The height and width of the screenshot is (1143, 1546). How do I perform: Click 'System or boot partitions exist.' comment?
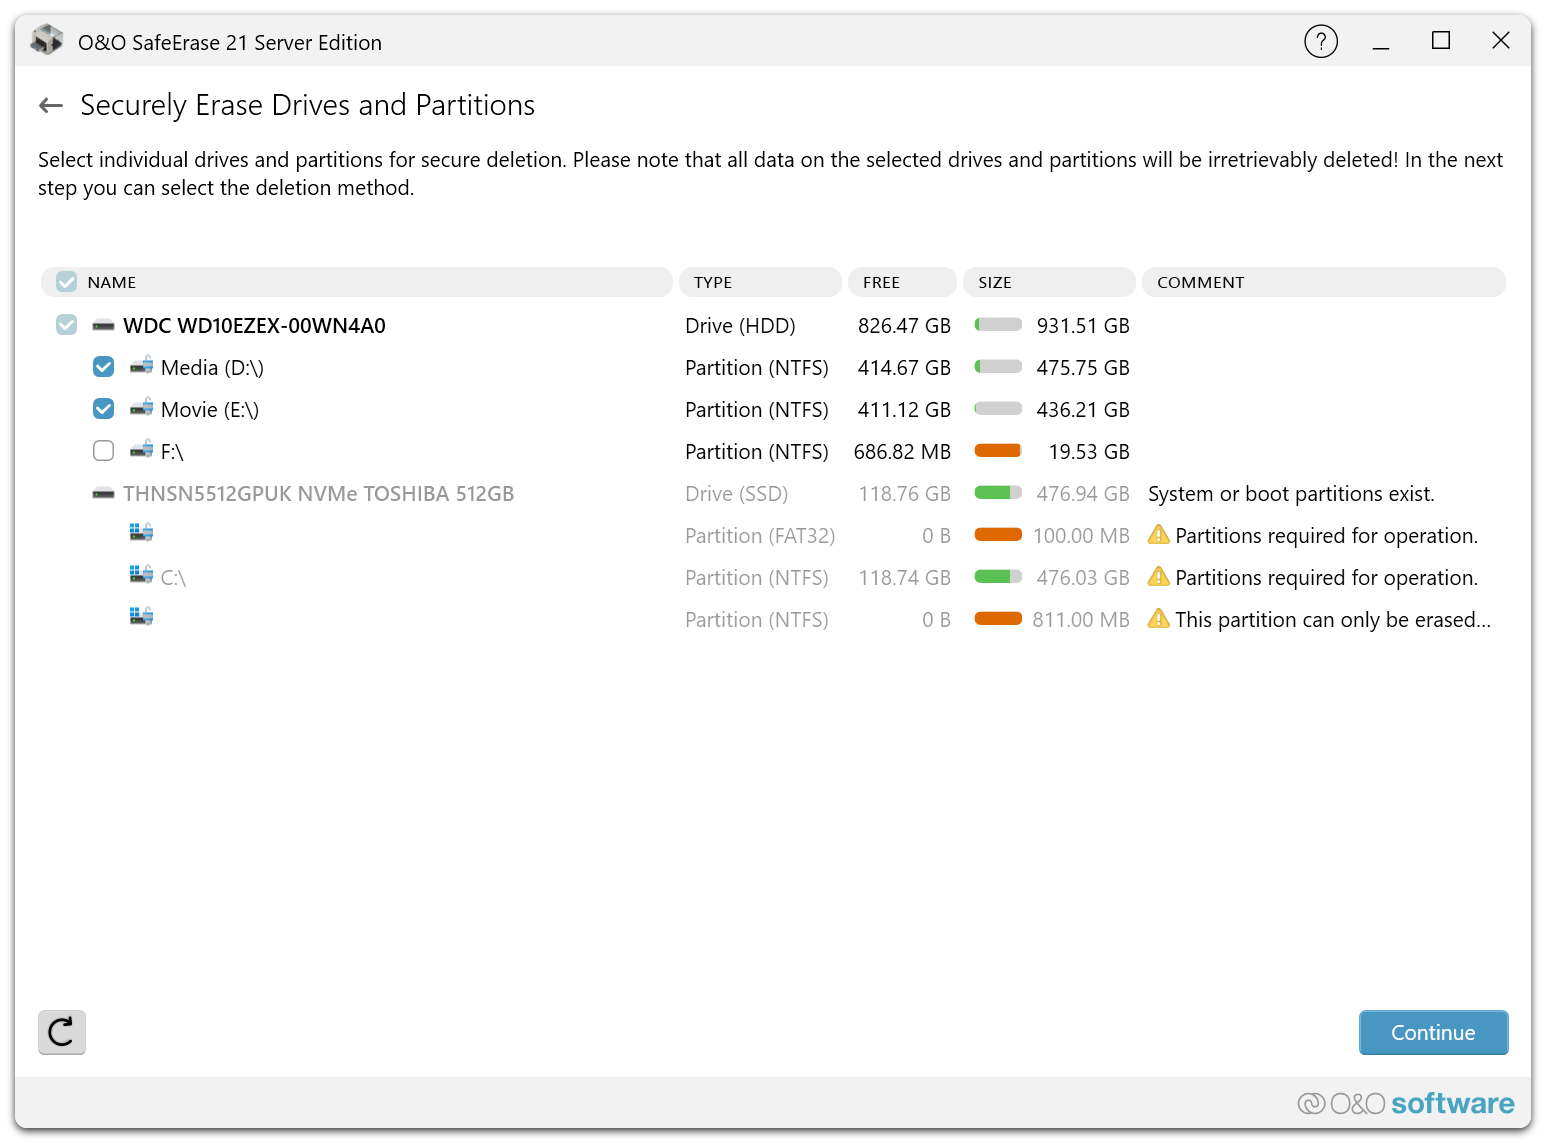[x=1291, y=494]
